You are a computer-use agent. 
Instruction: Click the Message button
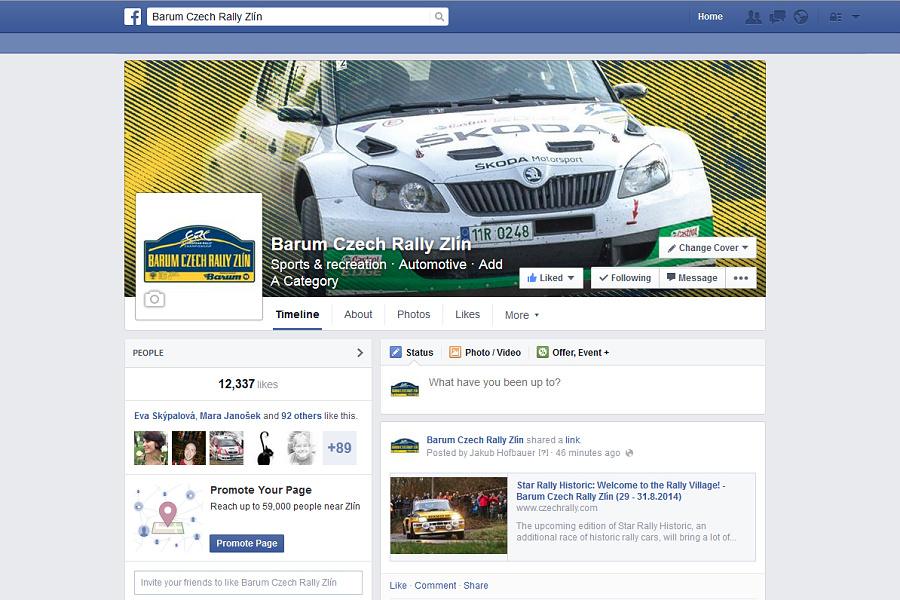click(692, 278)
